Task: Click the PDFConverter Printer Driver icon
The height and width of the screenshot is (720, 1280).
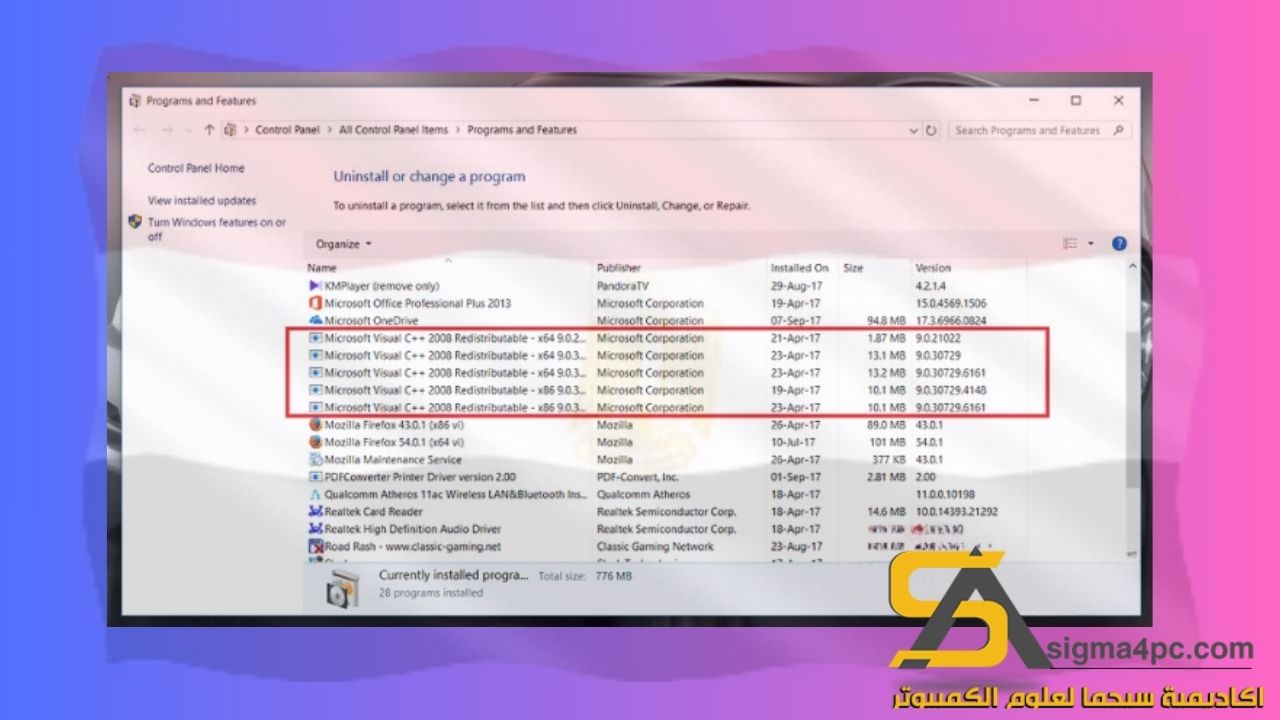Action: coord(315,477)
